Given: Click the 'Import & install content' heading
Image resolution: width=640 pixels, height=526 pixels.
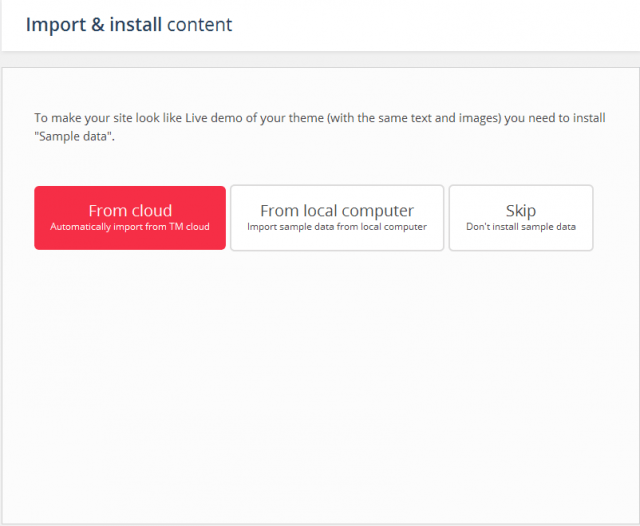Looking at the screenshot, I should [x=129, y=24].
